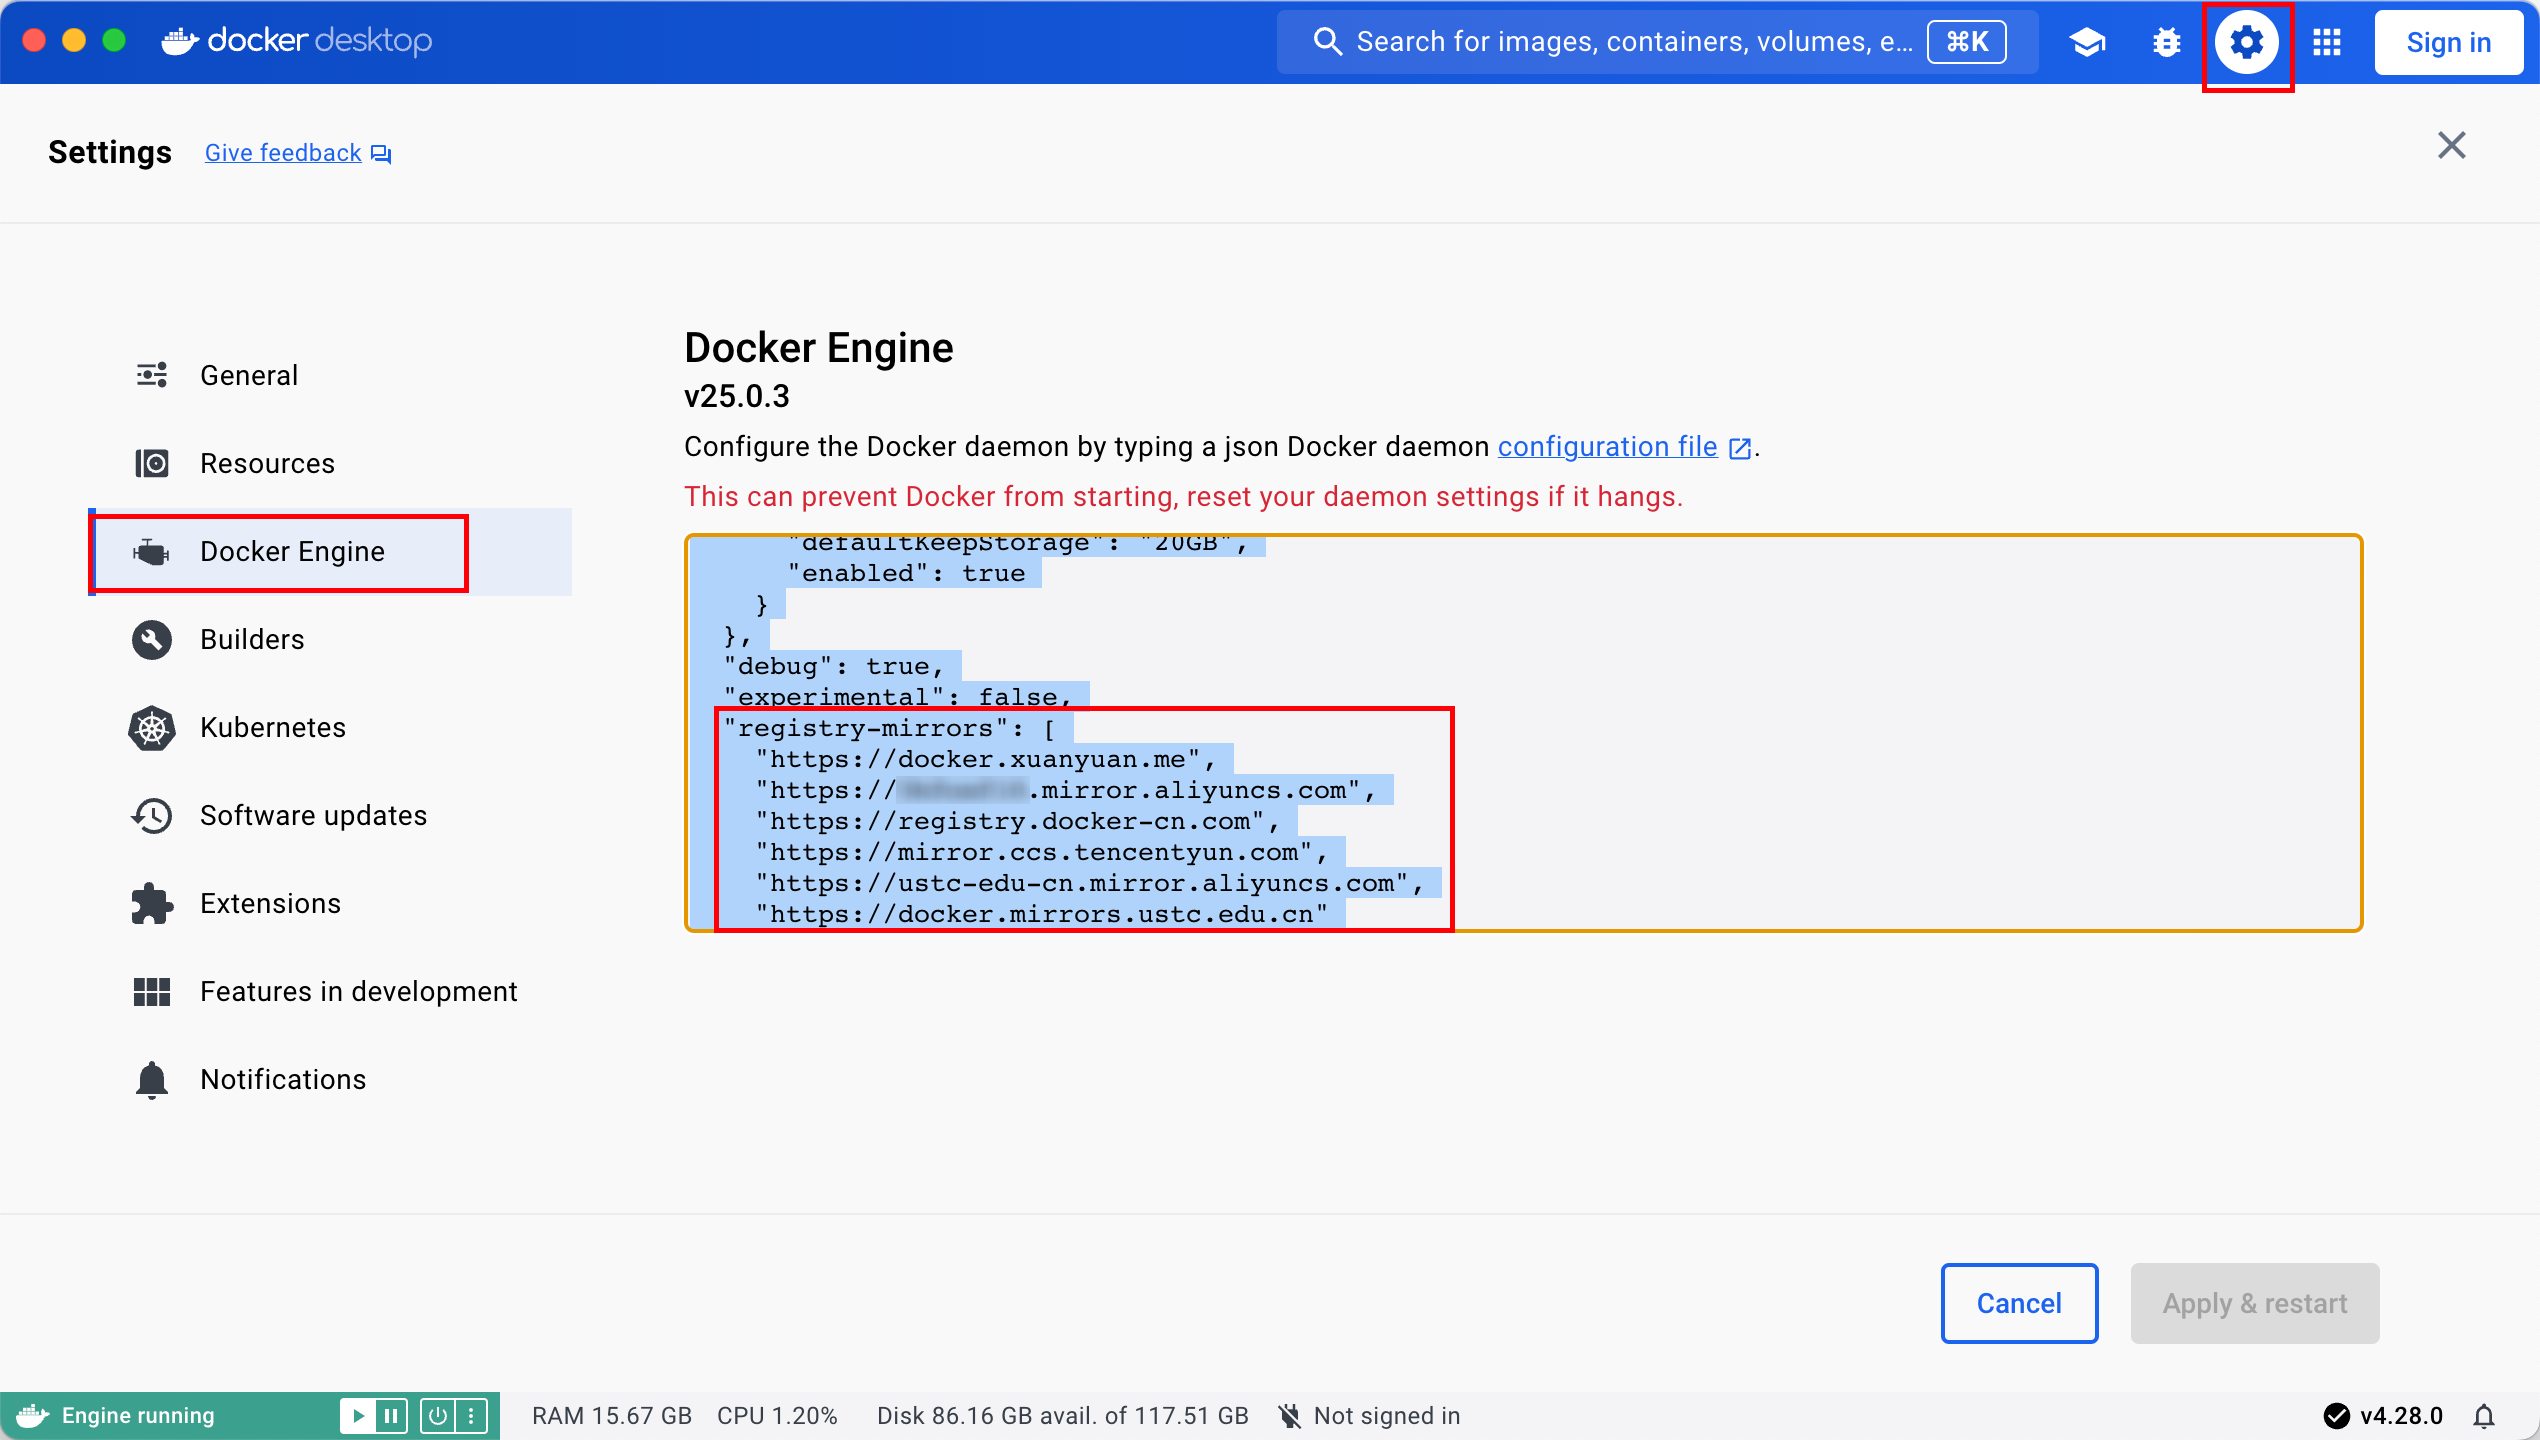Click the General sliders icon

tap(152, 375)
